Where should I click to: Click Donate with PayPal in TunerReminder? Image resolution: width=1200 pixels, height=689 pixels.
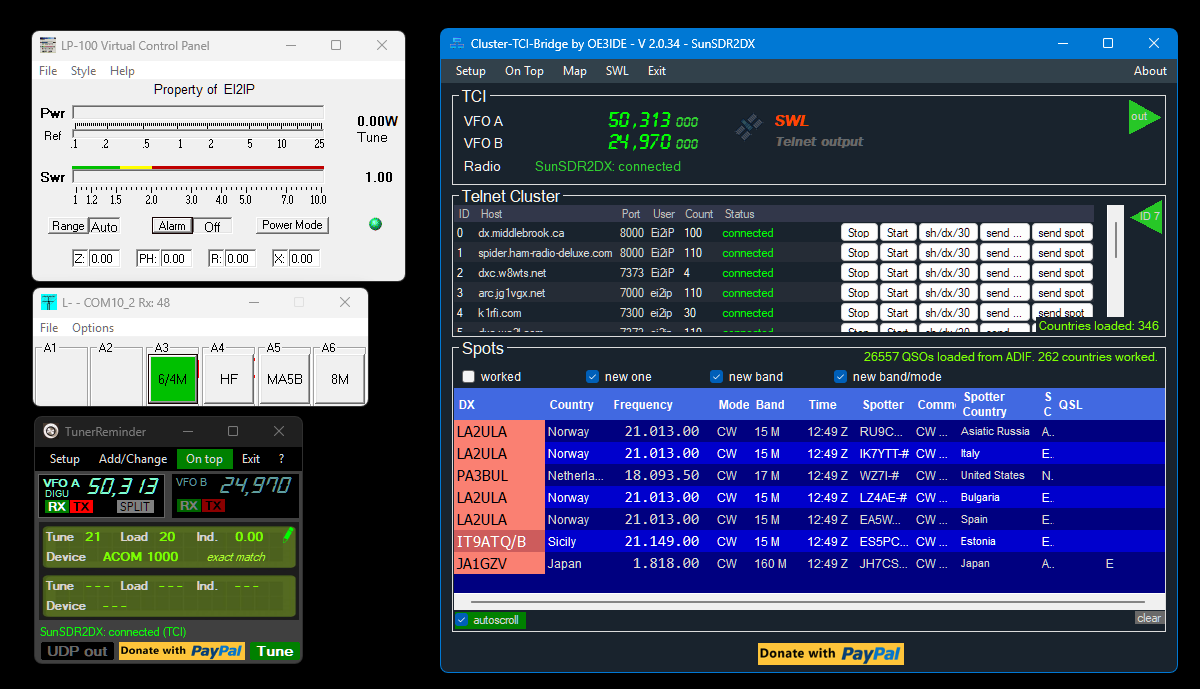click(x=182, y=651)
